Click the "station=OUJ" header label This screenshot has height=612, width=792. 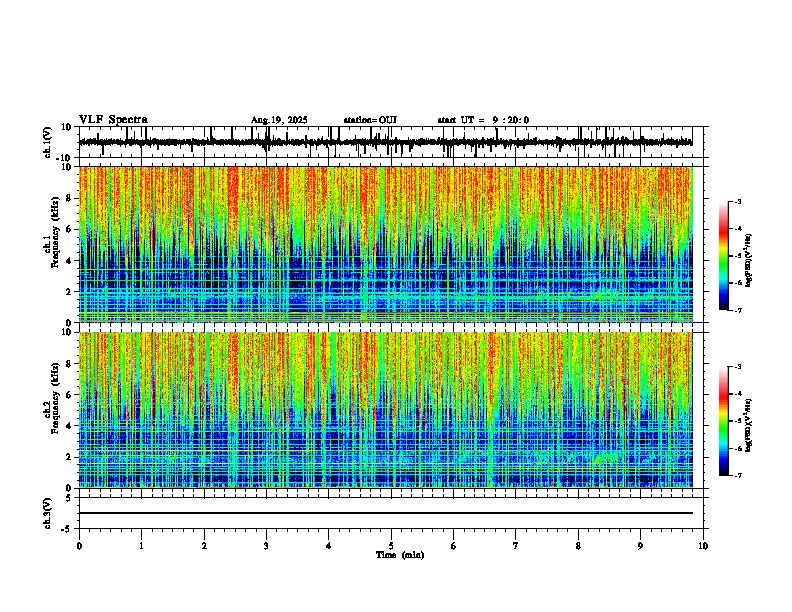[x=370, y=120]
